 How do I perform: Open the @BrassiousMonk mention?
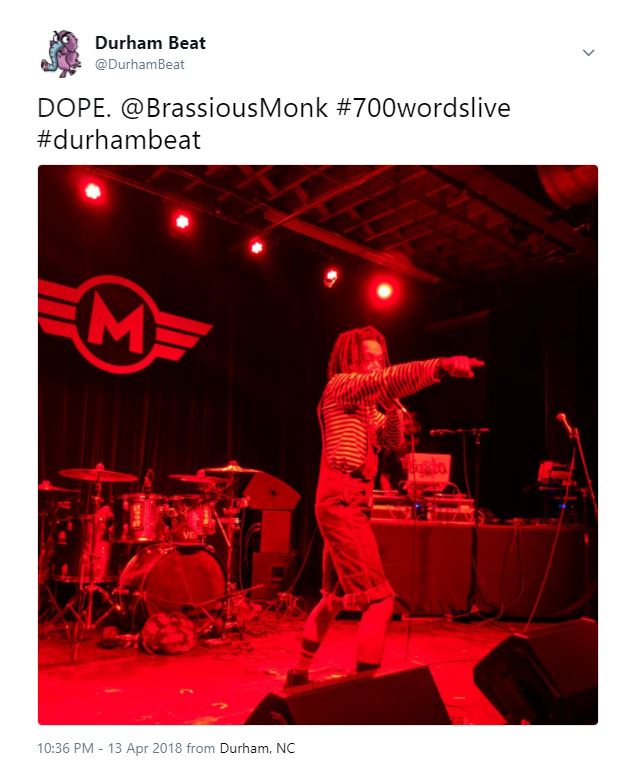pos(224,108)
